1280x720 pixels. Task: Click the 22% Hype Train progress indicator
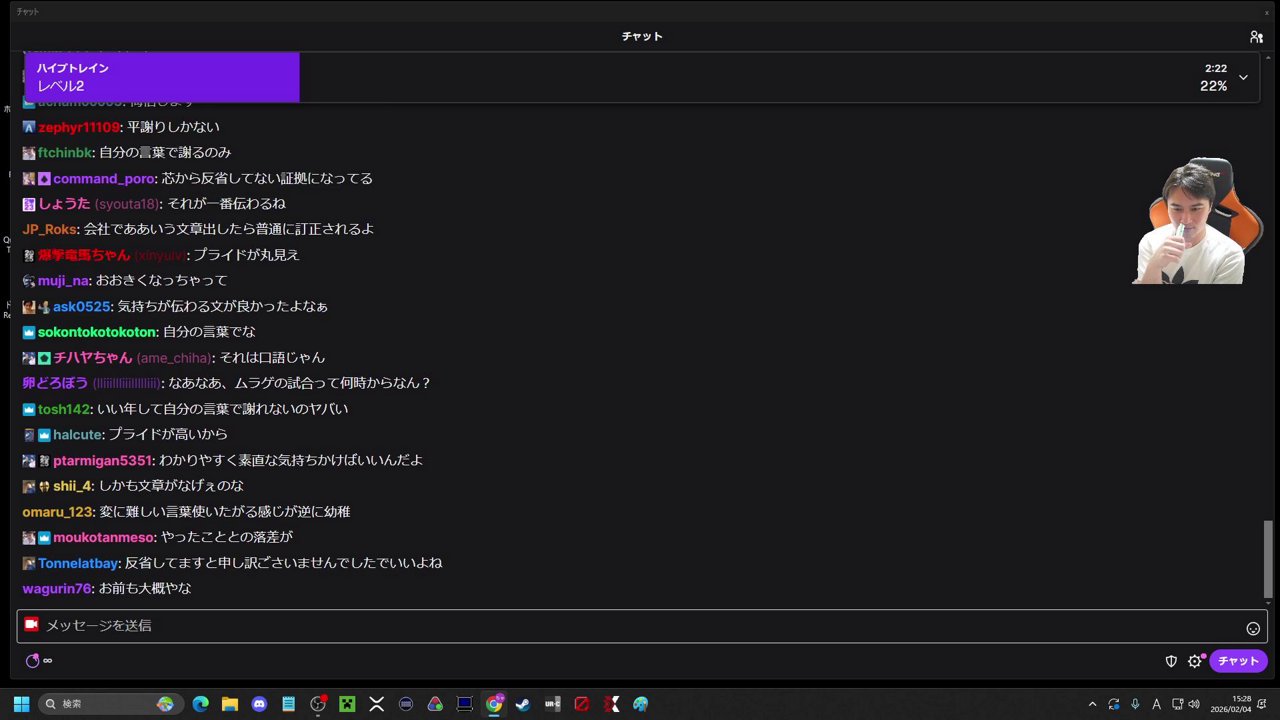(1213, 86)
